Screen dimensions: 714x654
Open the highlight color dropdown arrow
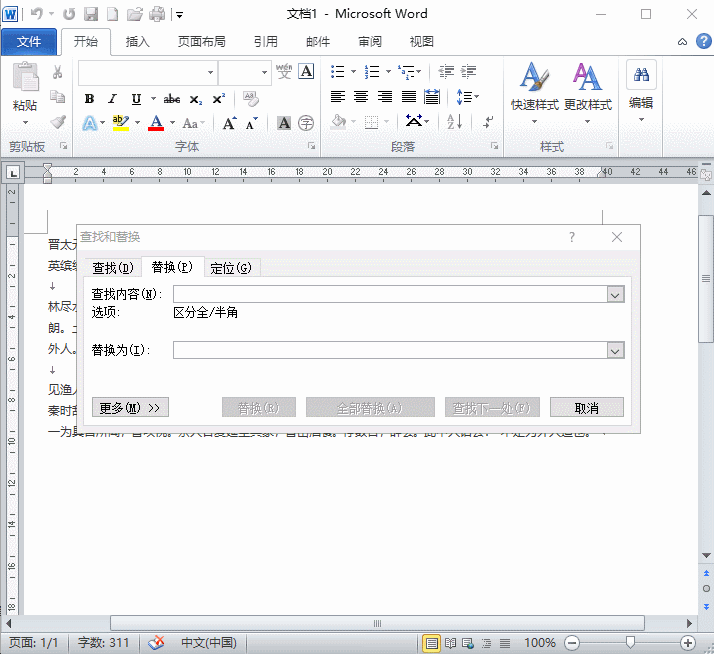[137, 123]
